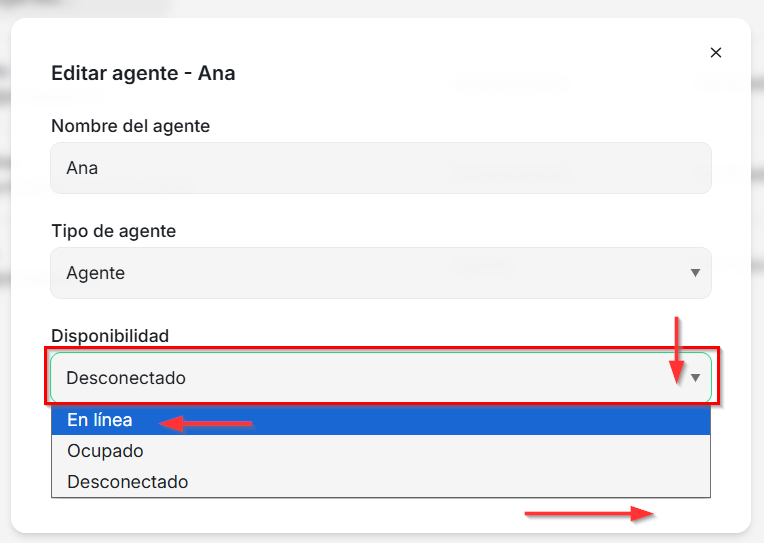Close the Editar agente dialog
Image resolution: width=764 pixels, height=543 pixels.
point(716,53)
